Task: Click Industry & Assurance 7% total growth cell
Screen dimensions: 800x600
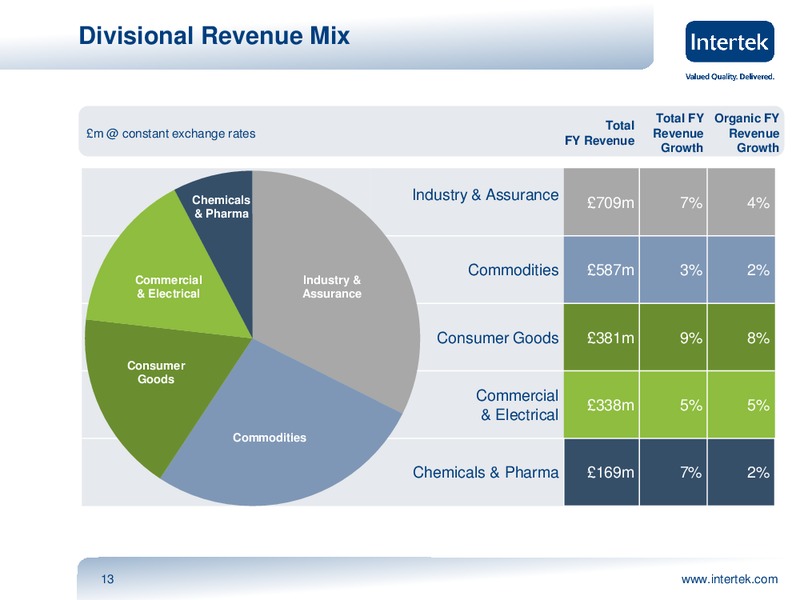Action: tap(673, 202)
